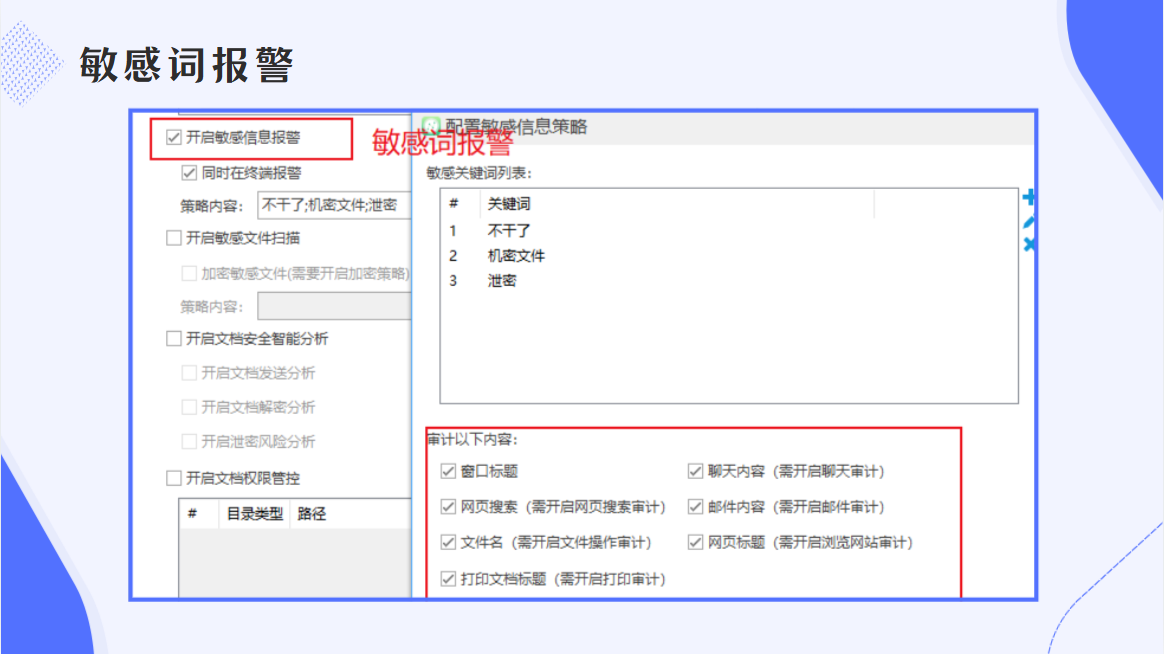Image resolution: width=1164 pixels, height=654 pixels.
Task: Toggle 加密敏感文件 checkbox
Action: [x=189, y=273]
